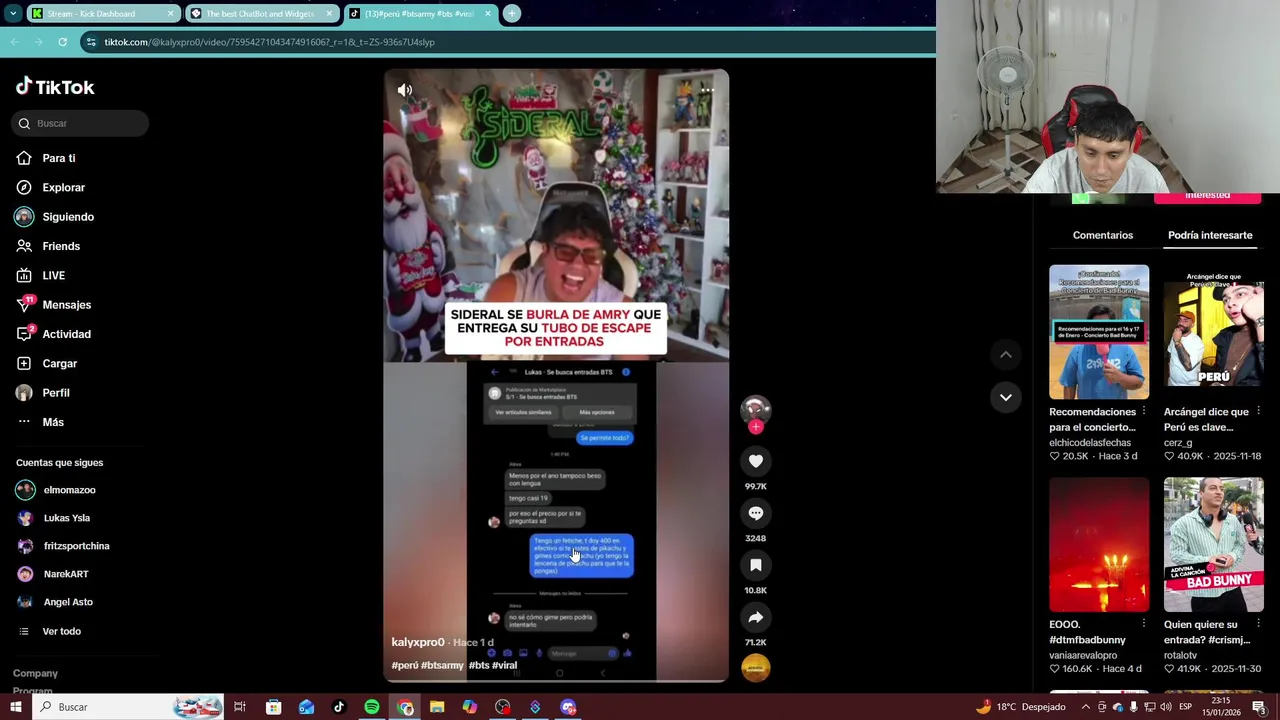Switch to Comentarios tab
The image size is (1280, 720).
pos(1103,235)
